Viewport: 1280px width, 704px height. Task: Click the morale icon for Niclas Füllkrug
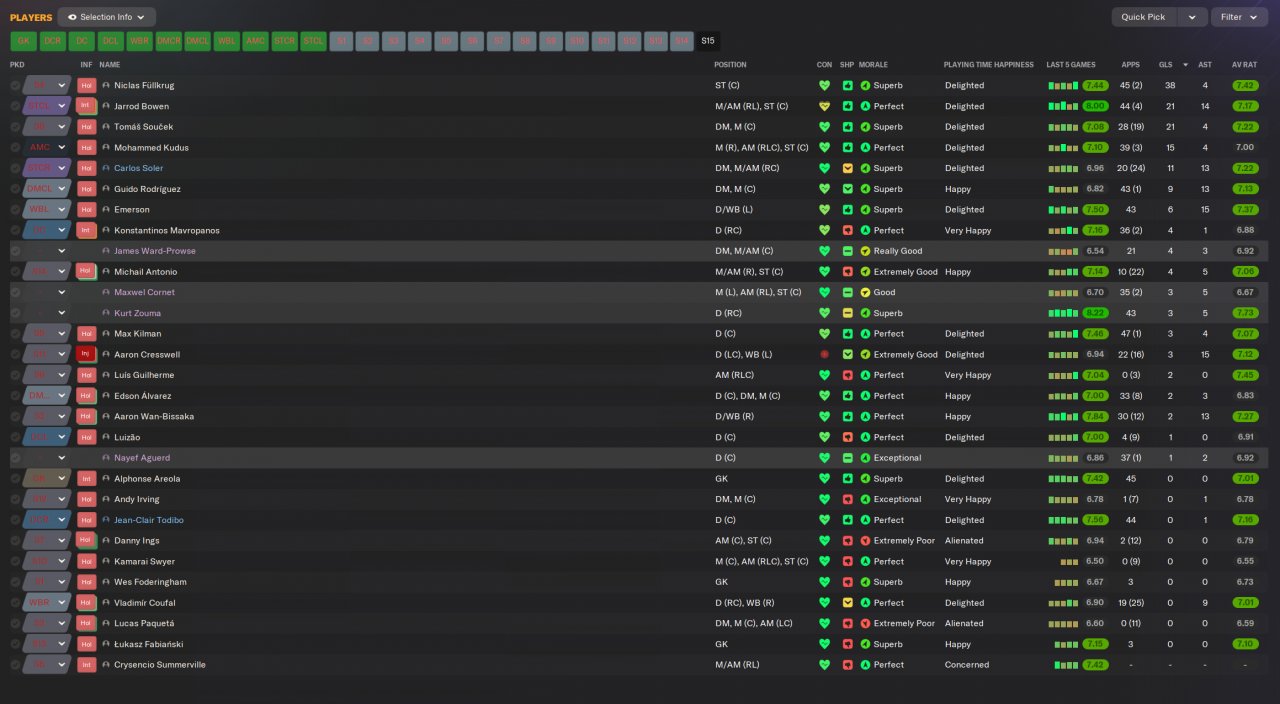[x=866, y=85]
